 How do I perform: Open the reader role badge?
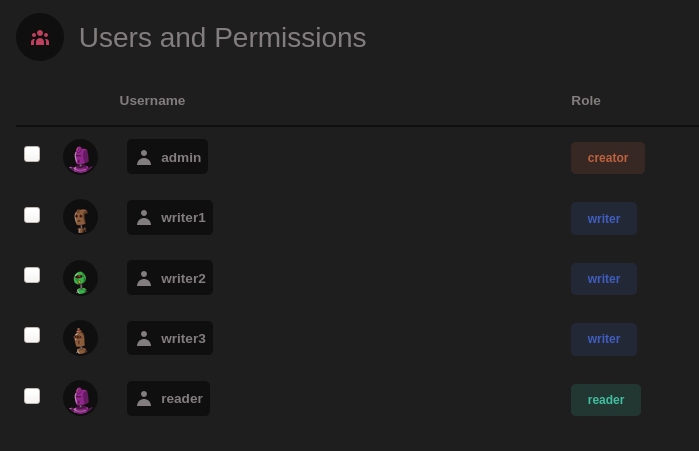tap(606, 400)
